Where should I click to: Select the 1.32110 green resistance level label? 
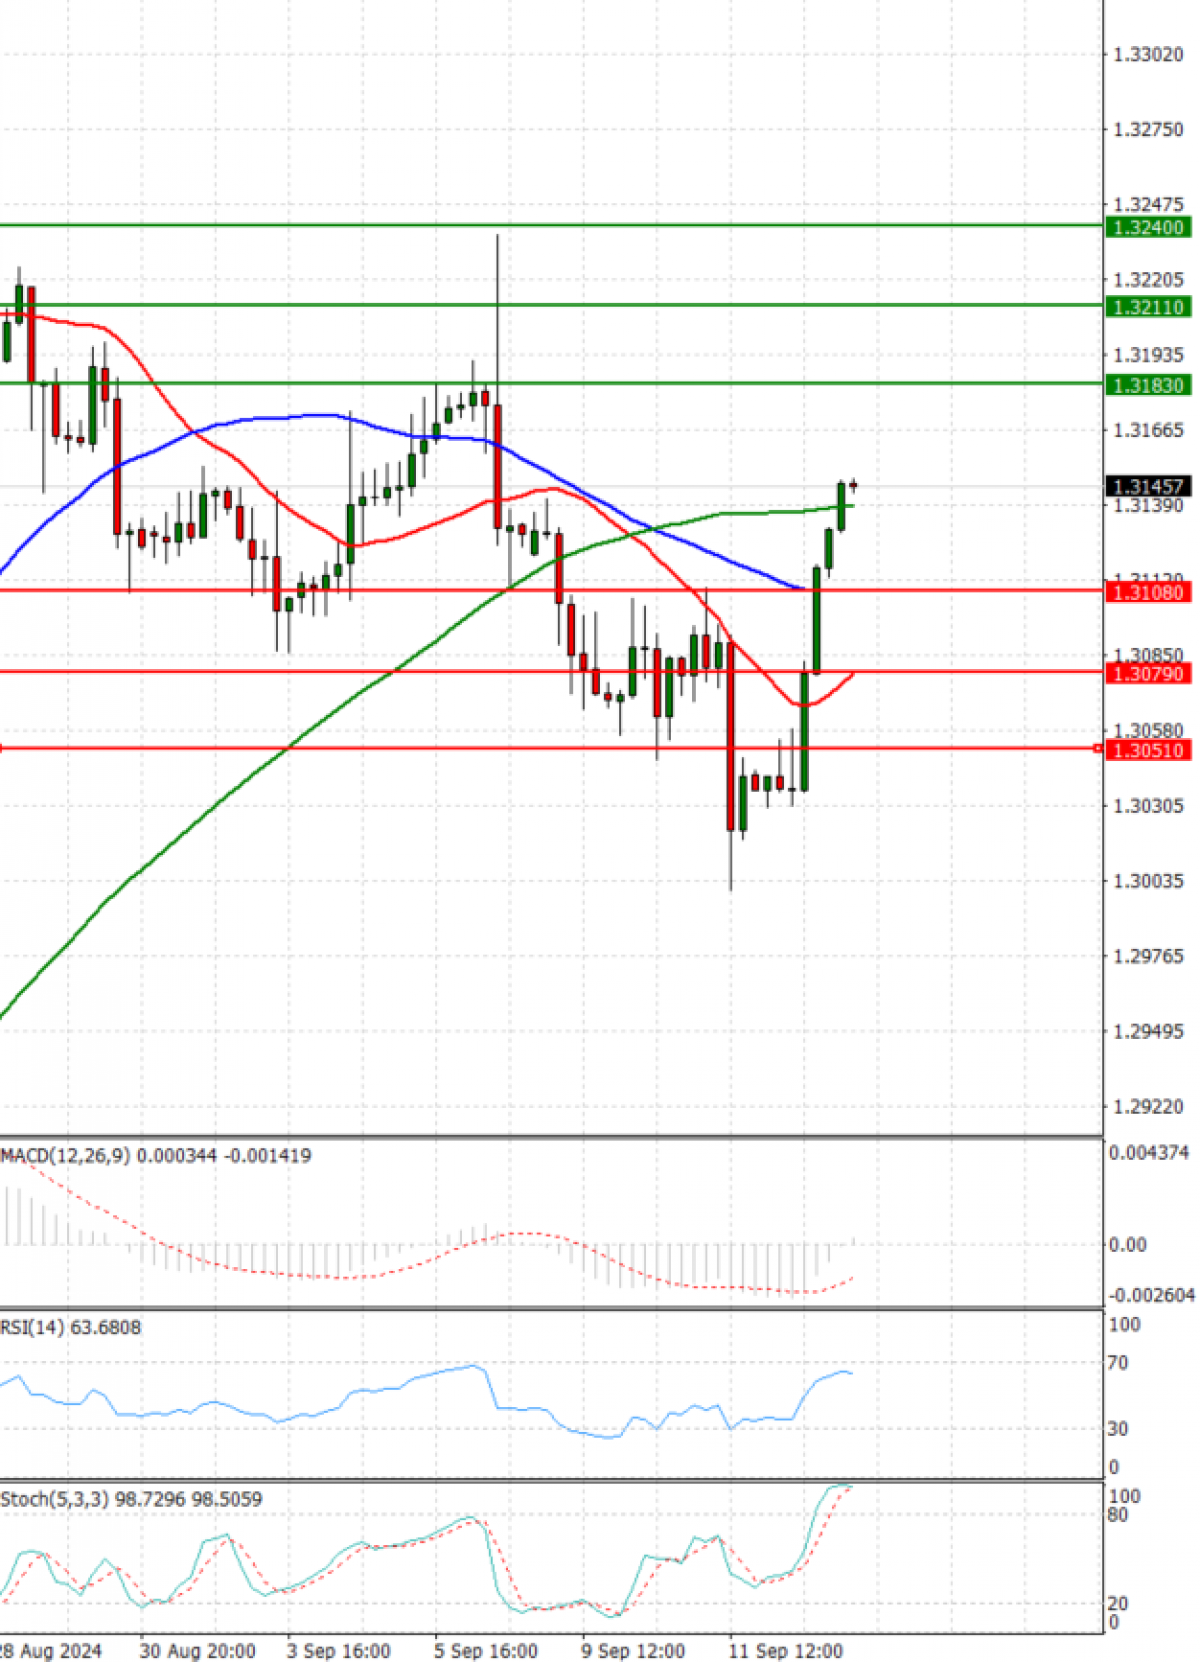click(1148, 307)
